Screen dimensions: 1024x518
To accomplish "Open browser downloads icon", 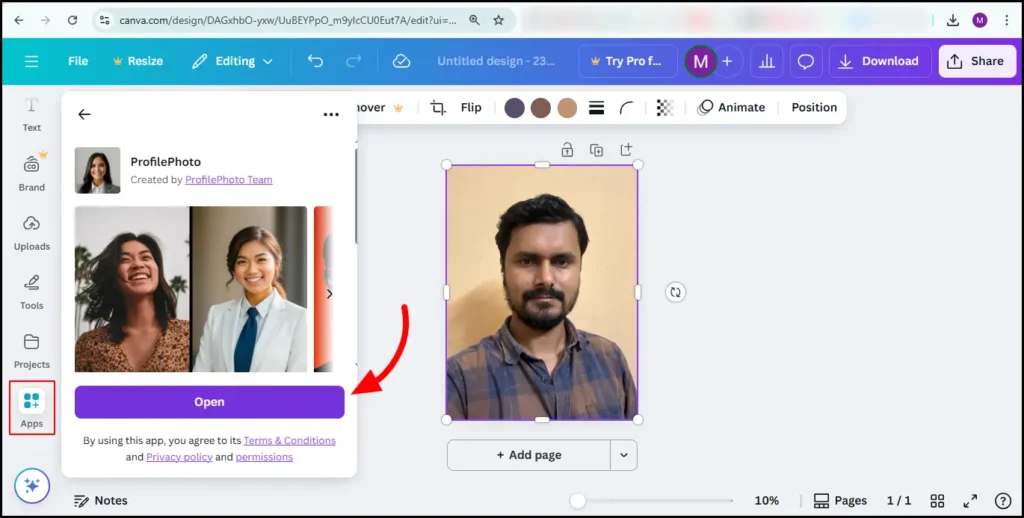I will [953, 20].
